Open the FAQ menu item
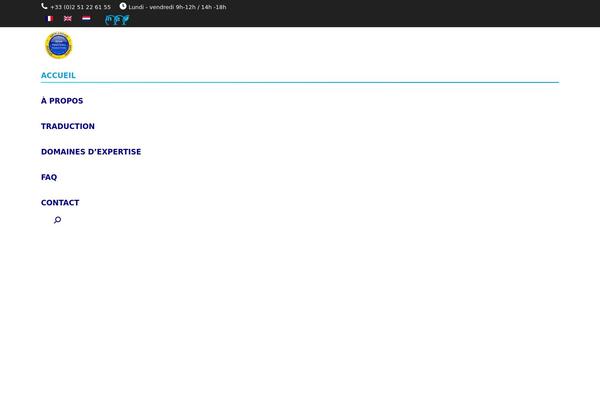The image size is (600, 400). tap(49, 177)
